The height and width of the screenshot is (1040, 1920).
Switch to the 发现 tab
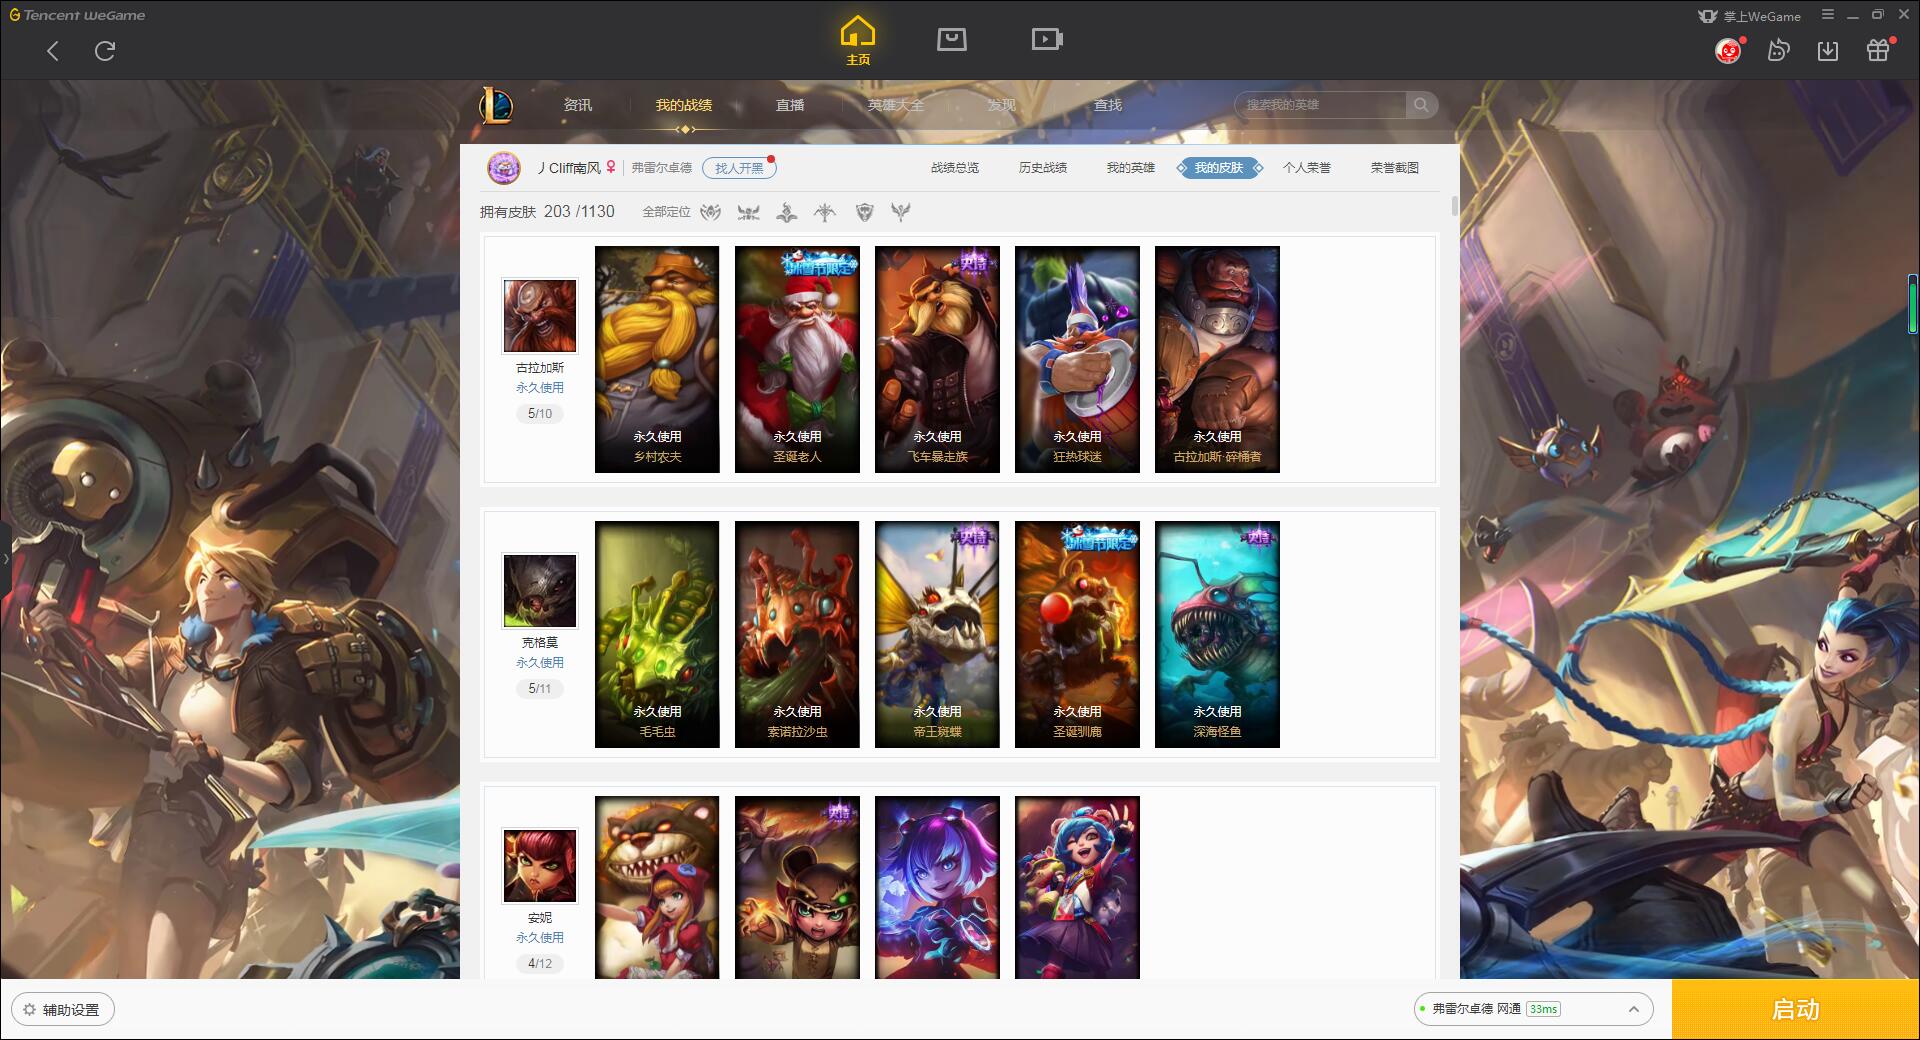1002,105
